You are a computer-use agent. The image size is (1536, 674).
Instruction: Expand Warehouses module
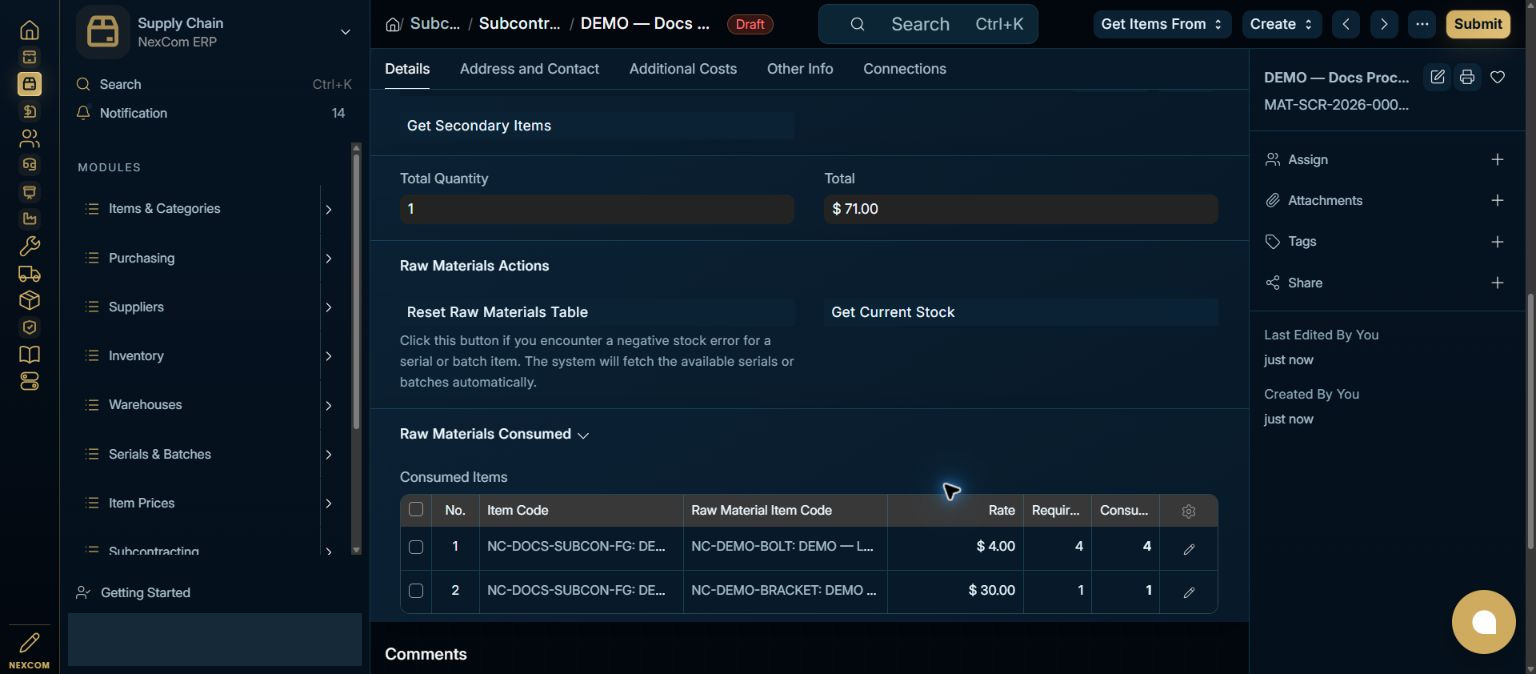point(327,405)
